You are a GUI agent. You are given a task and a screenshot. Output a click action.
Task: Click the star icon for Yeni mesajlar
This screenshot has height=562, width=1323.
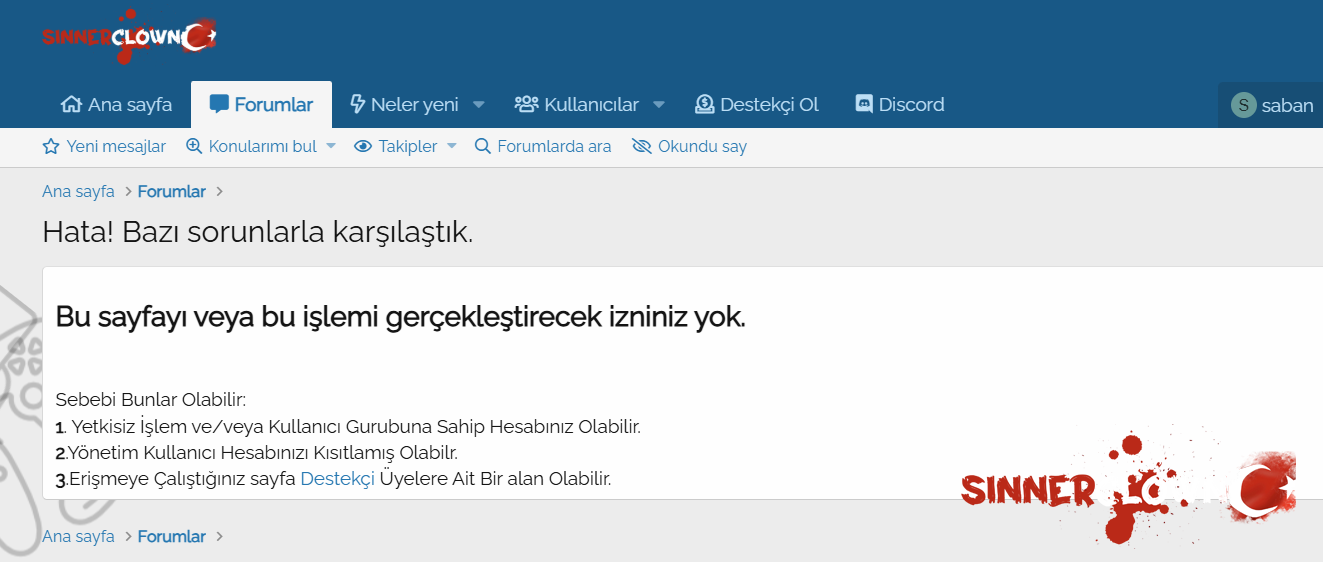click(51, 147)
